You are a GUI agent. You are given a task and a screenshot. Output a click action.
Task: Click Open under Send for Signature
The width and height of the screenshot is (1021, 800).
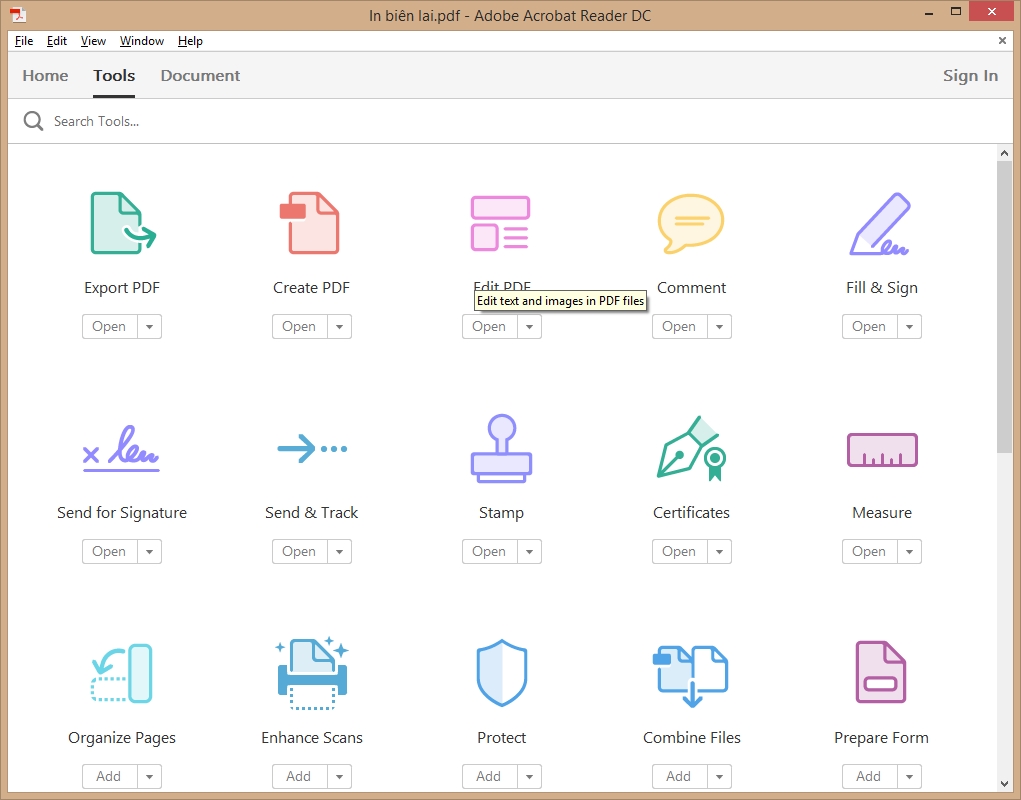pyautogui.click(x=109, y=552)
